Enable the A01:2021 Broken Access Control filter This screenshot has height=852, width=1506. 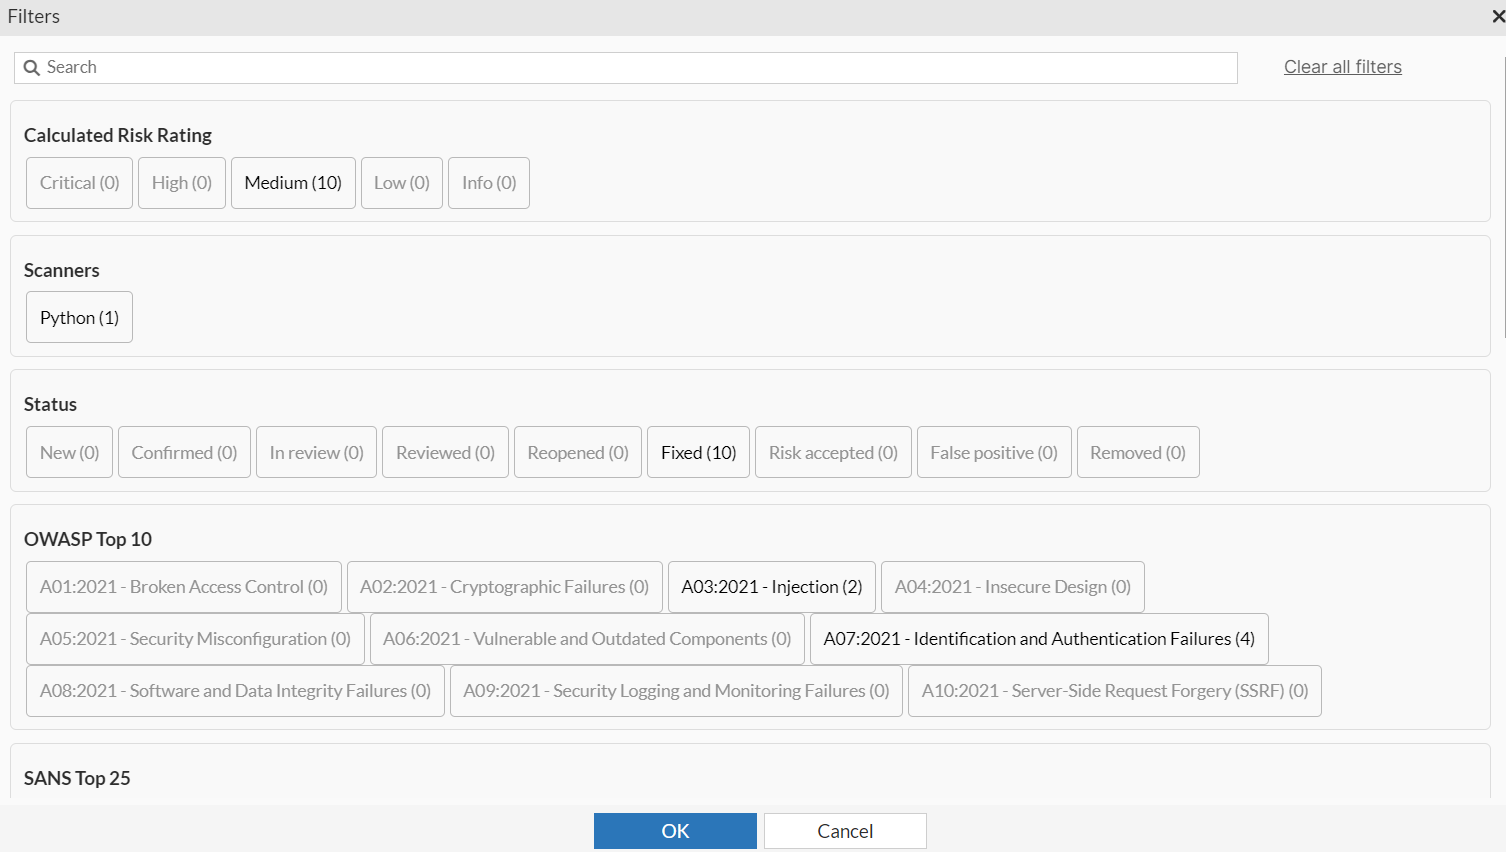coord(184,587)
